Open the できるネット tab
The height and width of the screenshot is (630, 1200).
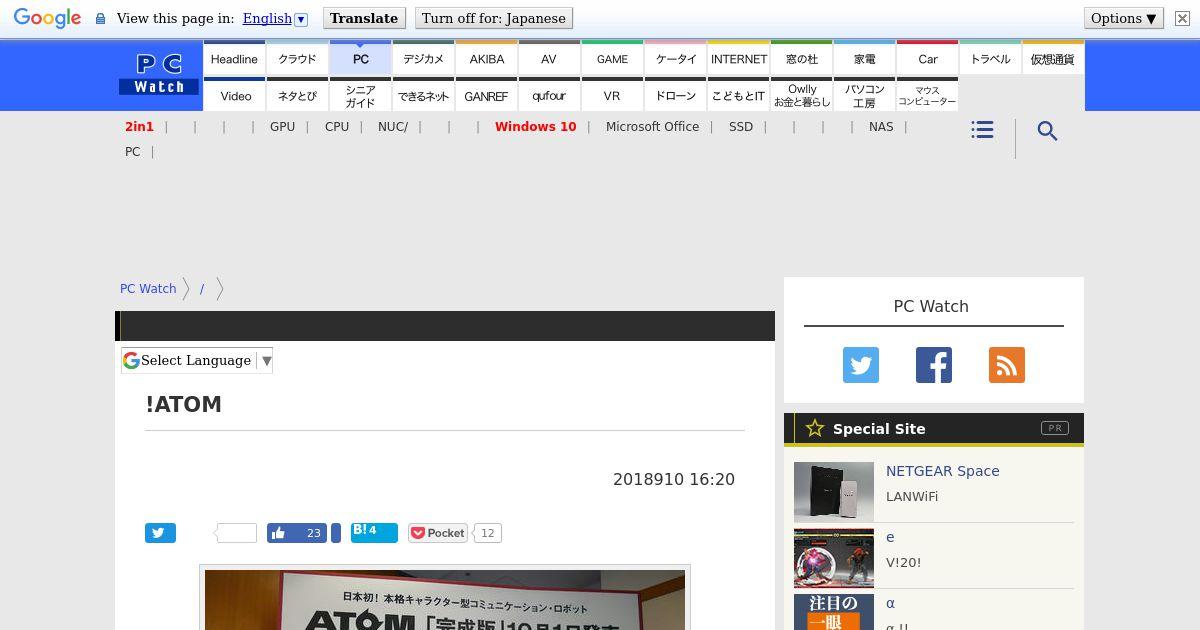(423, 95)
